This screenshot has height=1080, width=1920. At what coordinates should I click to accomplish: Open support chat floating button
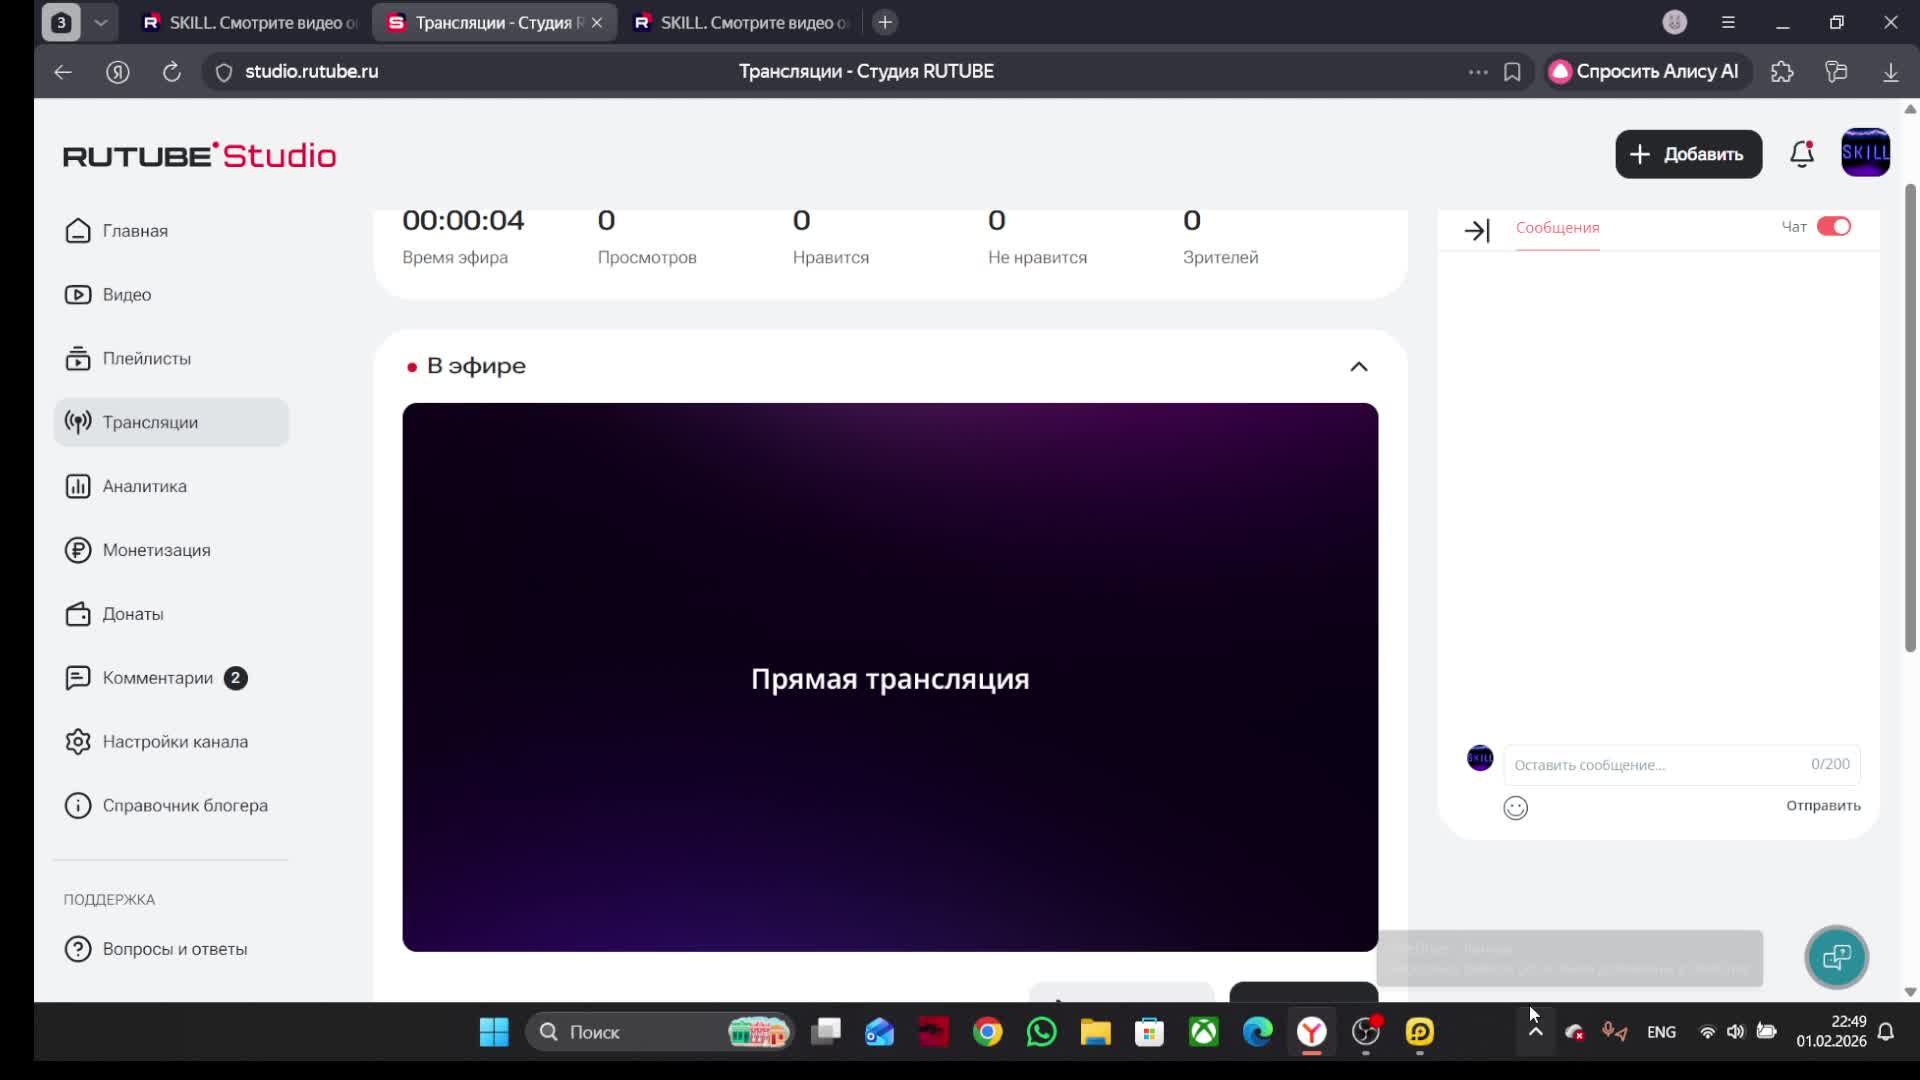point(1836,957)
